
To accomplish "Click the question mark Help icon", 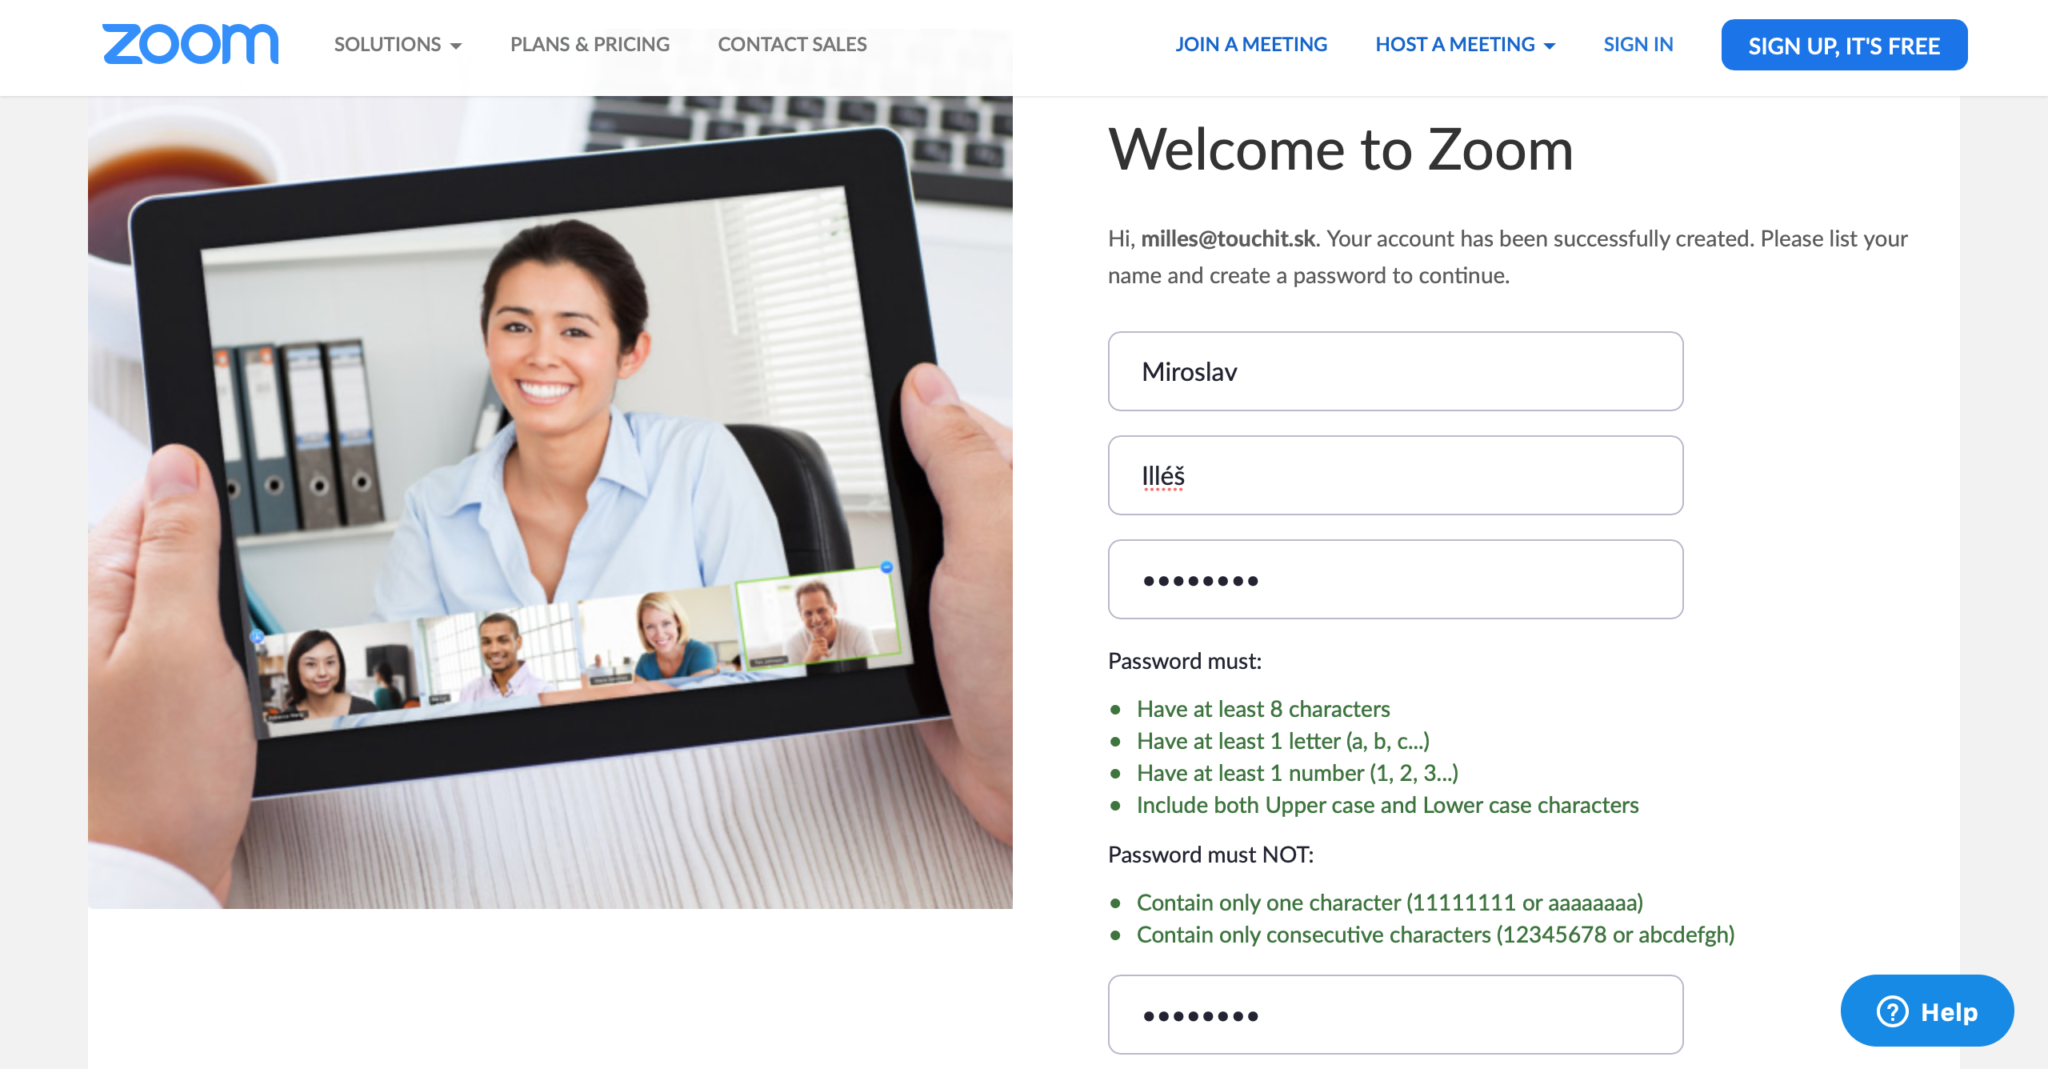I will click(x=1892, y=1012).
